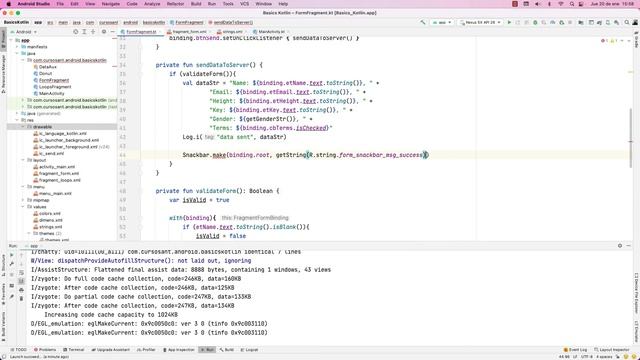640x360 pixels.
Task: Collapse the layout folder in the tree
Action: click(x=23, y=160)
